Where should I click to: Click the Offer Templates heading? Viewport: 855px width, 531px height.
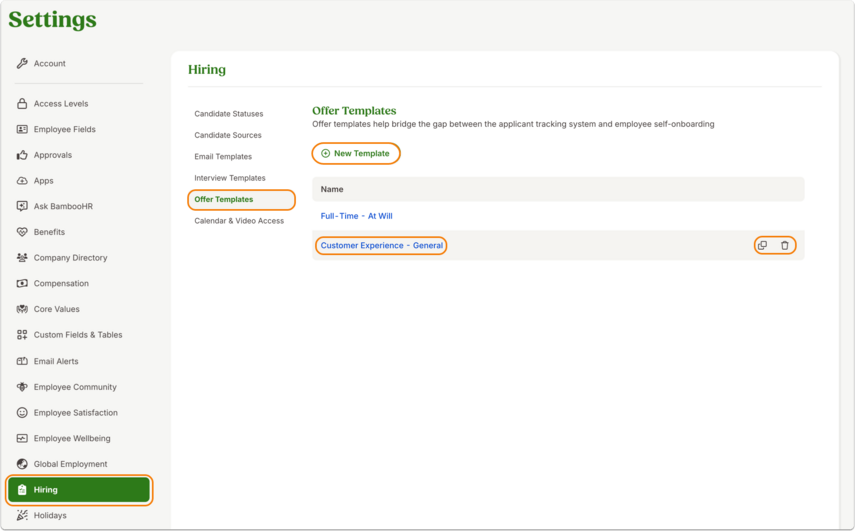click(354, 111)
